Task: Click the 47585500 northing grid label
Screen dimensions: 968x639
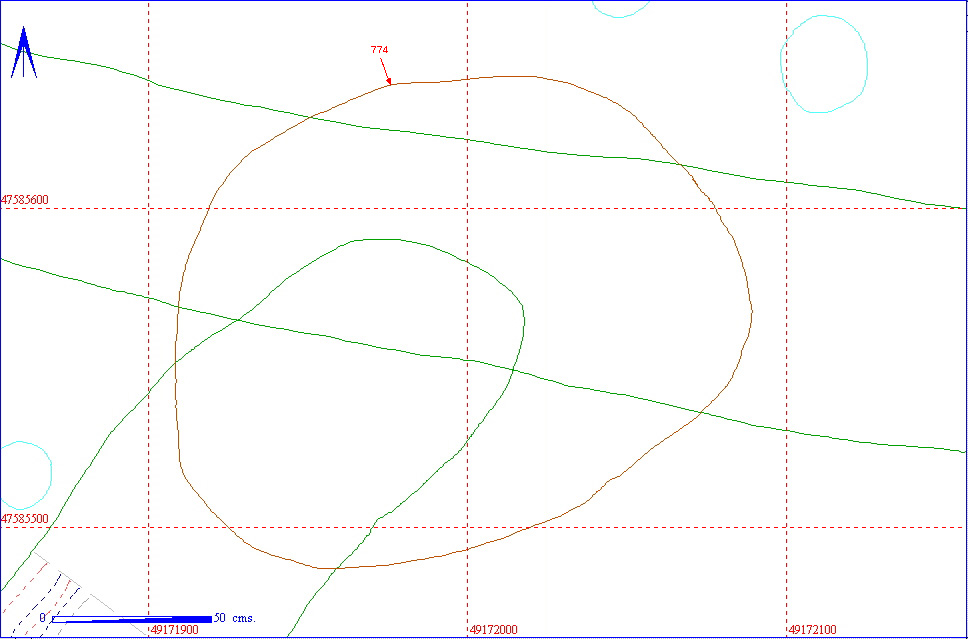Action: pos(25,519)
